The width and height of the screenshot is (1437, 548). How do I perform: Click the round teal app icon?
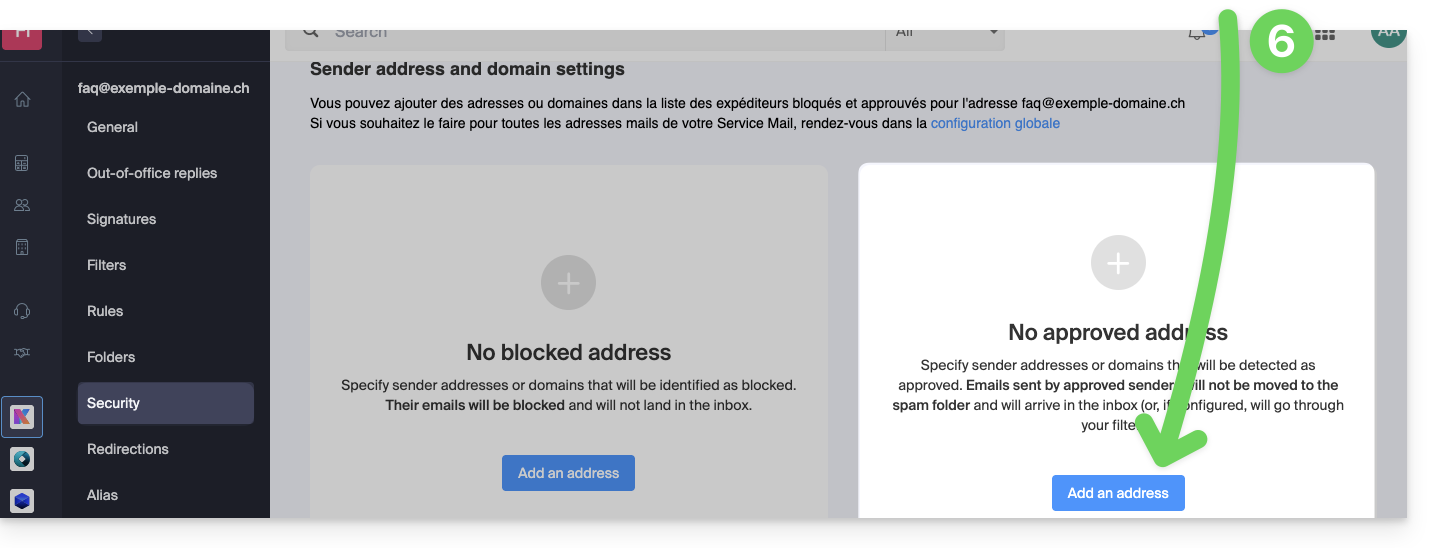pos(22,459)
